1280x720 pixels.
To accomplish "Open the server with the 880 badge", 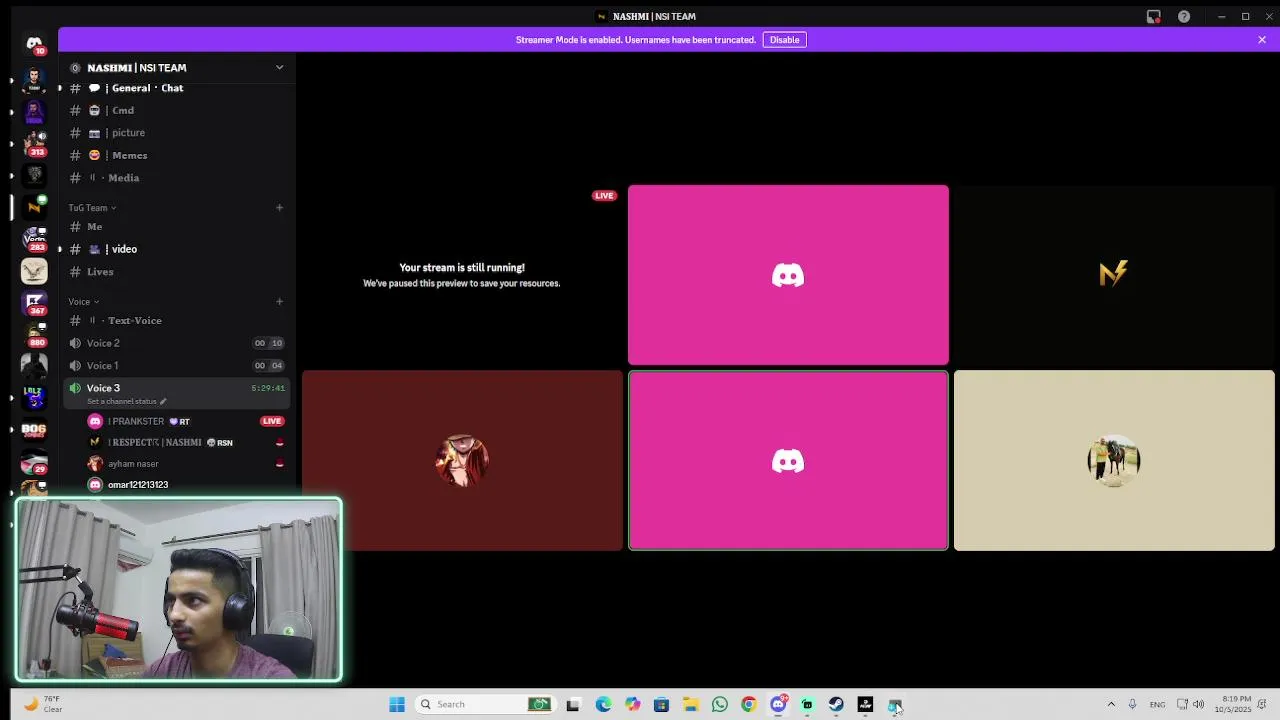I will (x=34, y=335).
